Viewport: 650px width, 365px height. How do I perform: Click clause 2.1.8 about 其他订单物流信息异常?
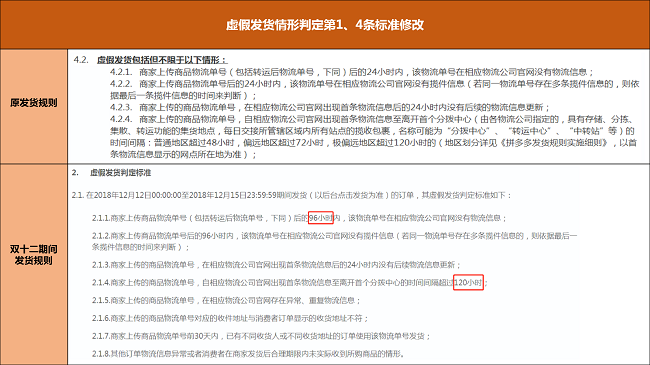[x=248, y=354]
